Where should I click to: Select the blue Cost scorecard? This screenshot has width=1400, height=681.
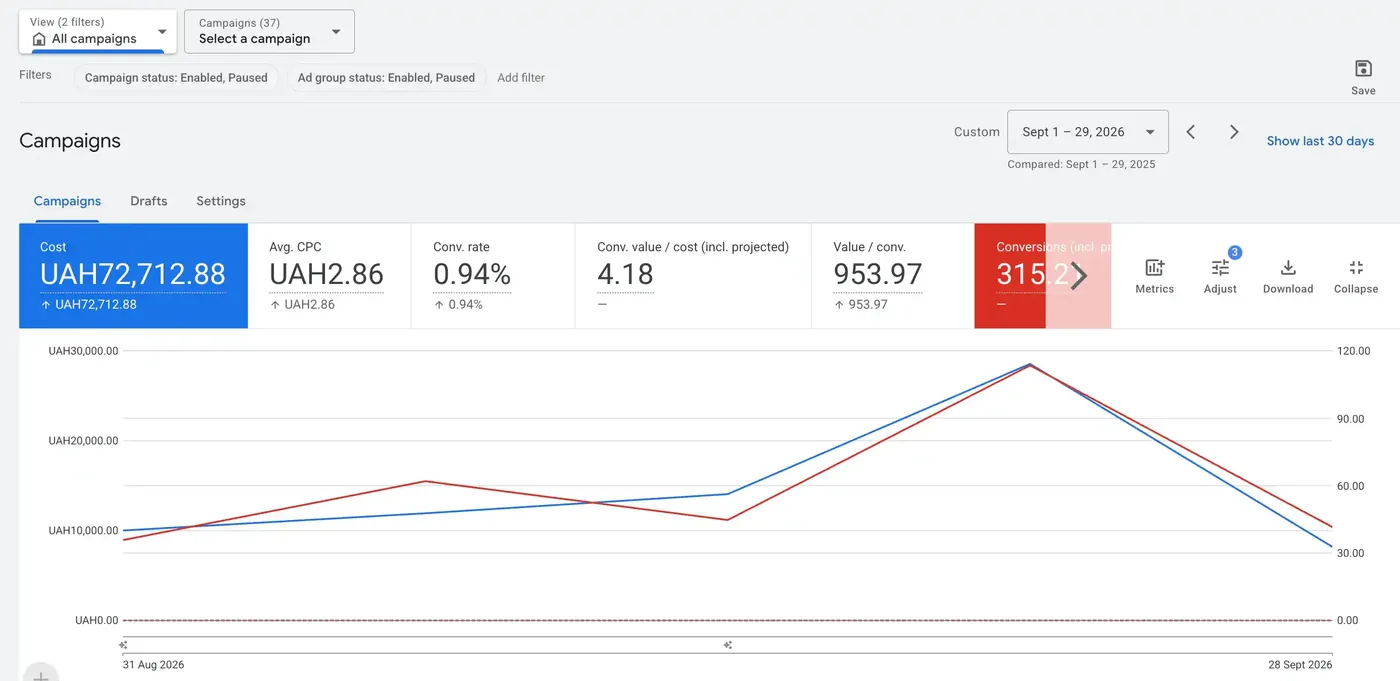point(133,276)
